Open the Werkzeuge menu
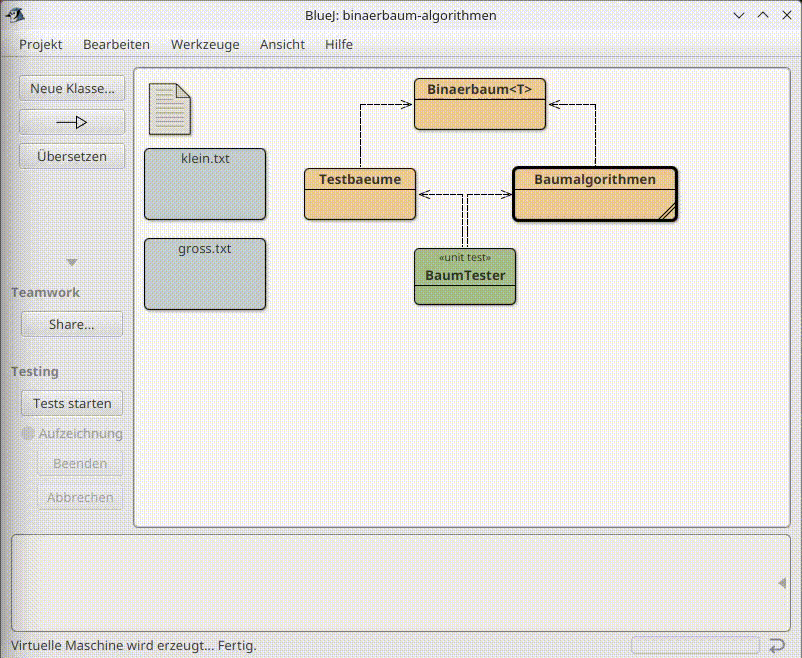This screenshot has width=802, height=658. [205, 45]
